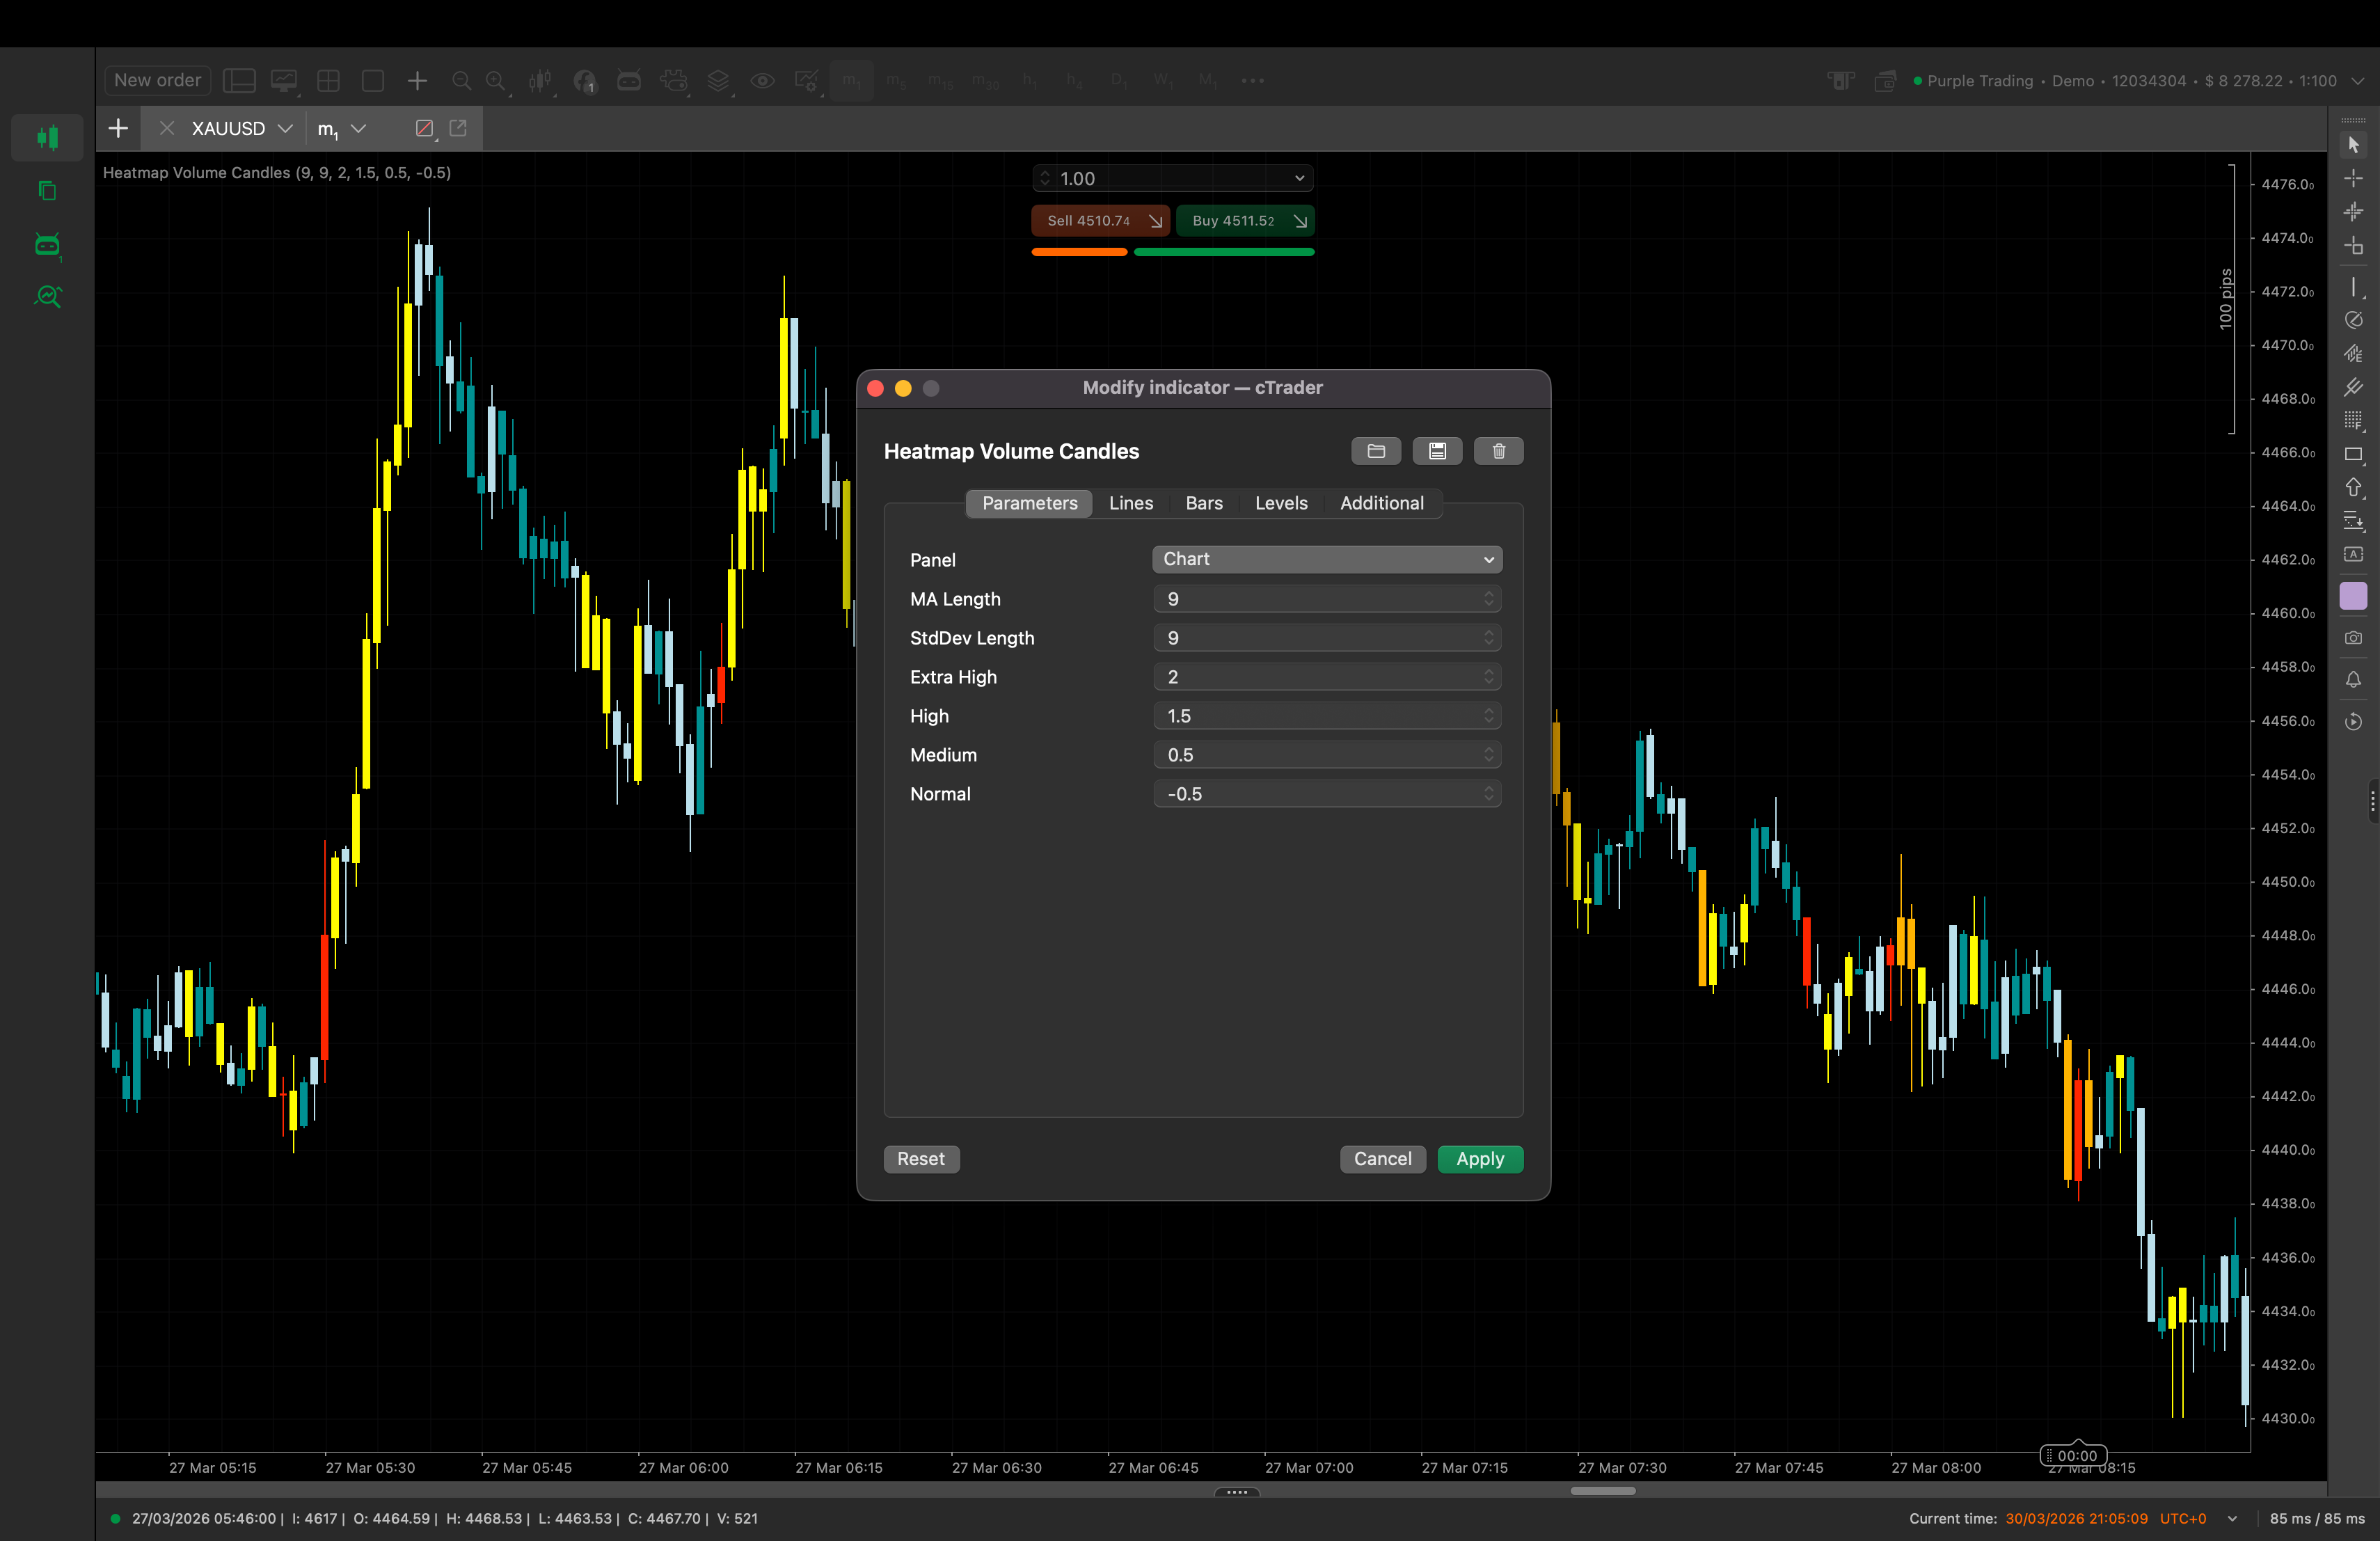
Task: Open the Additional tab
Action: click(1381, 503)
